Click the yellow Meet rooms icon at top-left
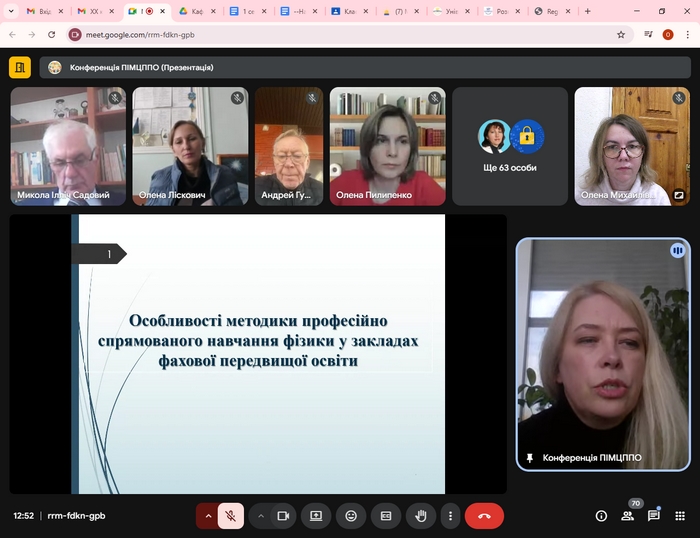The height and width of the screenshot is (538, 700). pyautogui.click(x=20, y=67)
